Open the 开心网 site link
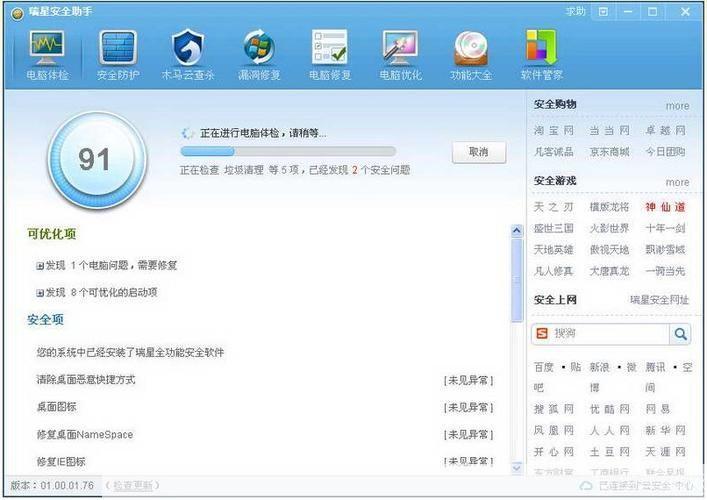Screen dimensions: 707x500 [x=554, y=452]
